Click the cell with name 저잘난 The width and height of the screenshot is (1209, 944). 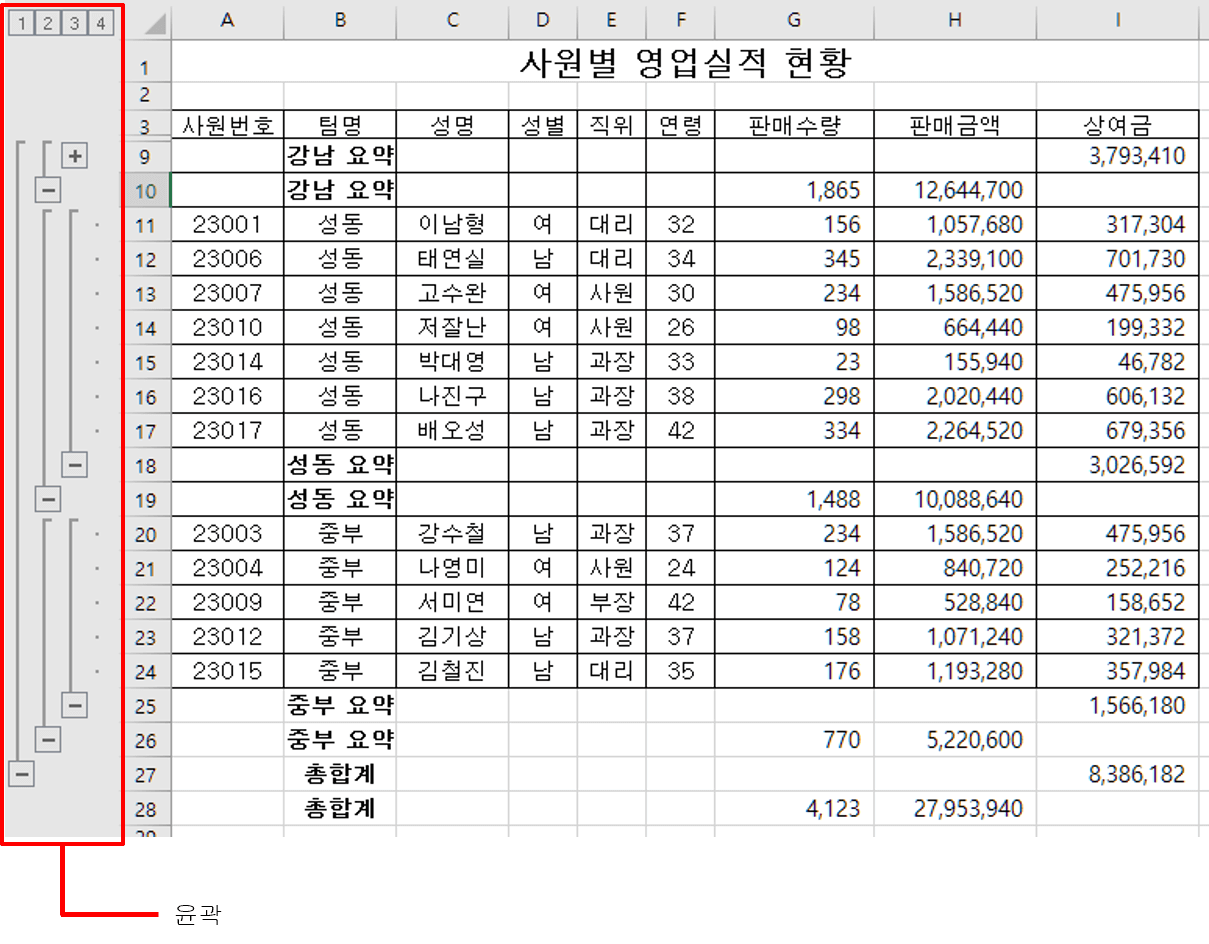(452, 327)
